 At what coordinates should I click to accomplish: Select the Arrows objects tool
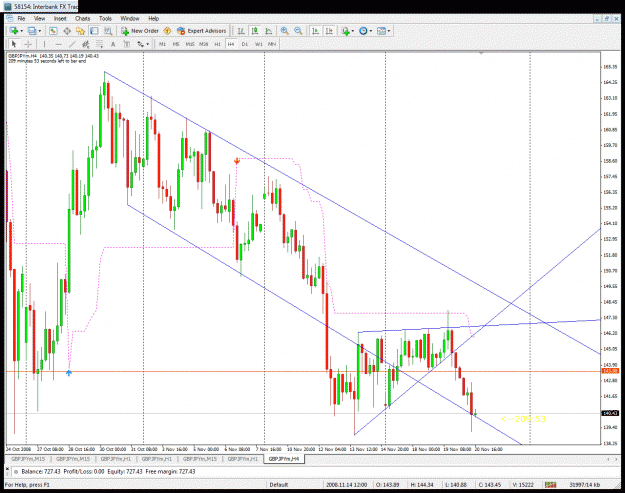140,44
